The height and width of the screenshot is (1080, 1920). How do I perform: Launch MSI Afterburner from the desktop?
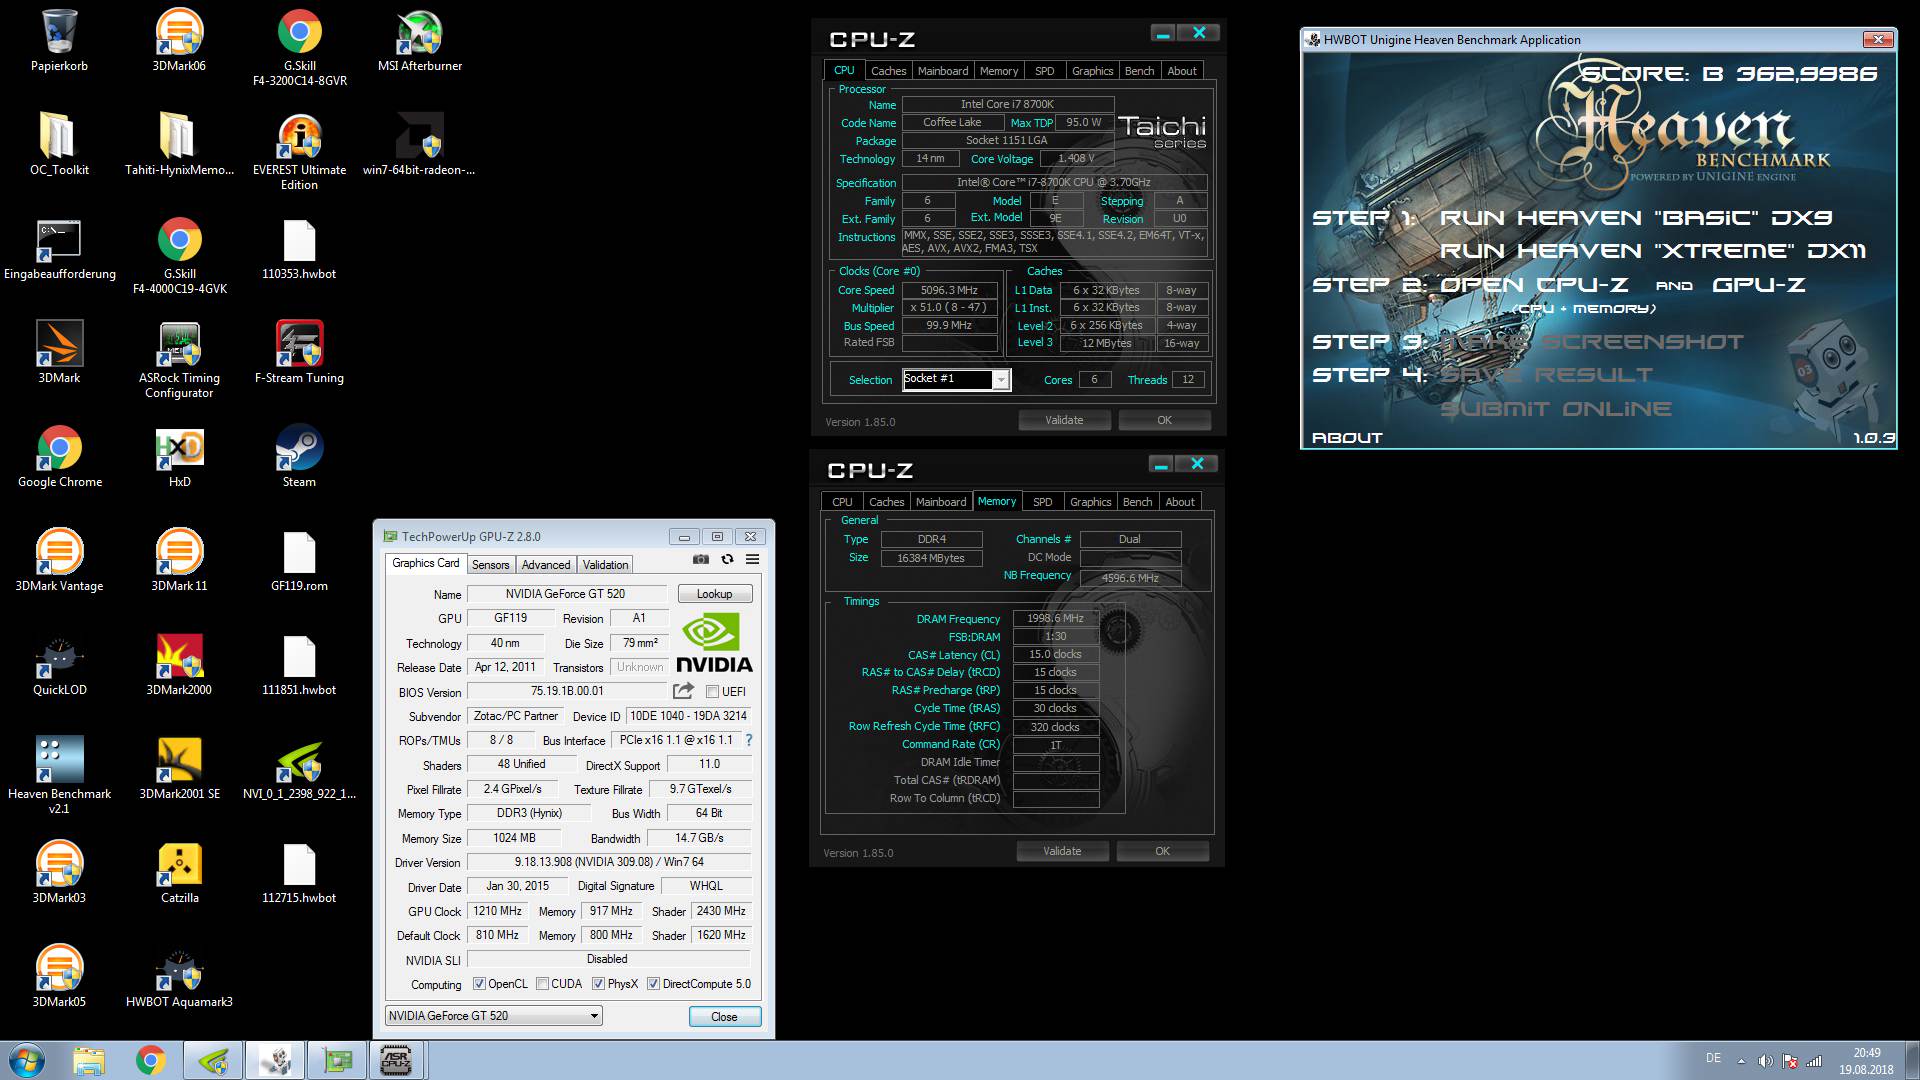coord(419,41)
